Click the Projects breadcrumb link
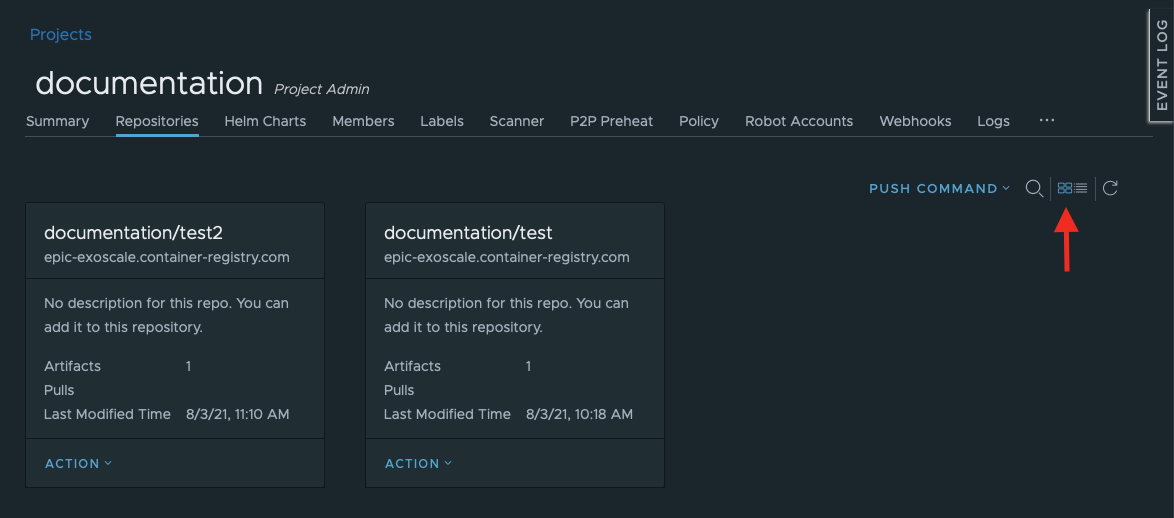The height and width of the screenshot is (518, 1174). click(x=61, y=34)
